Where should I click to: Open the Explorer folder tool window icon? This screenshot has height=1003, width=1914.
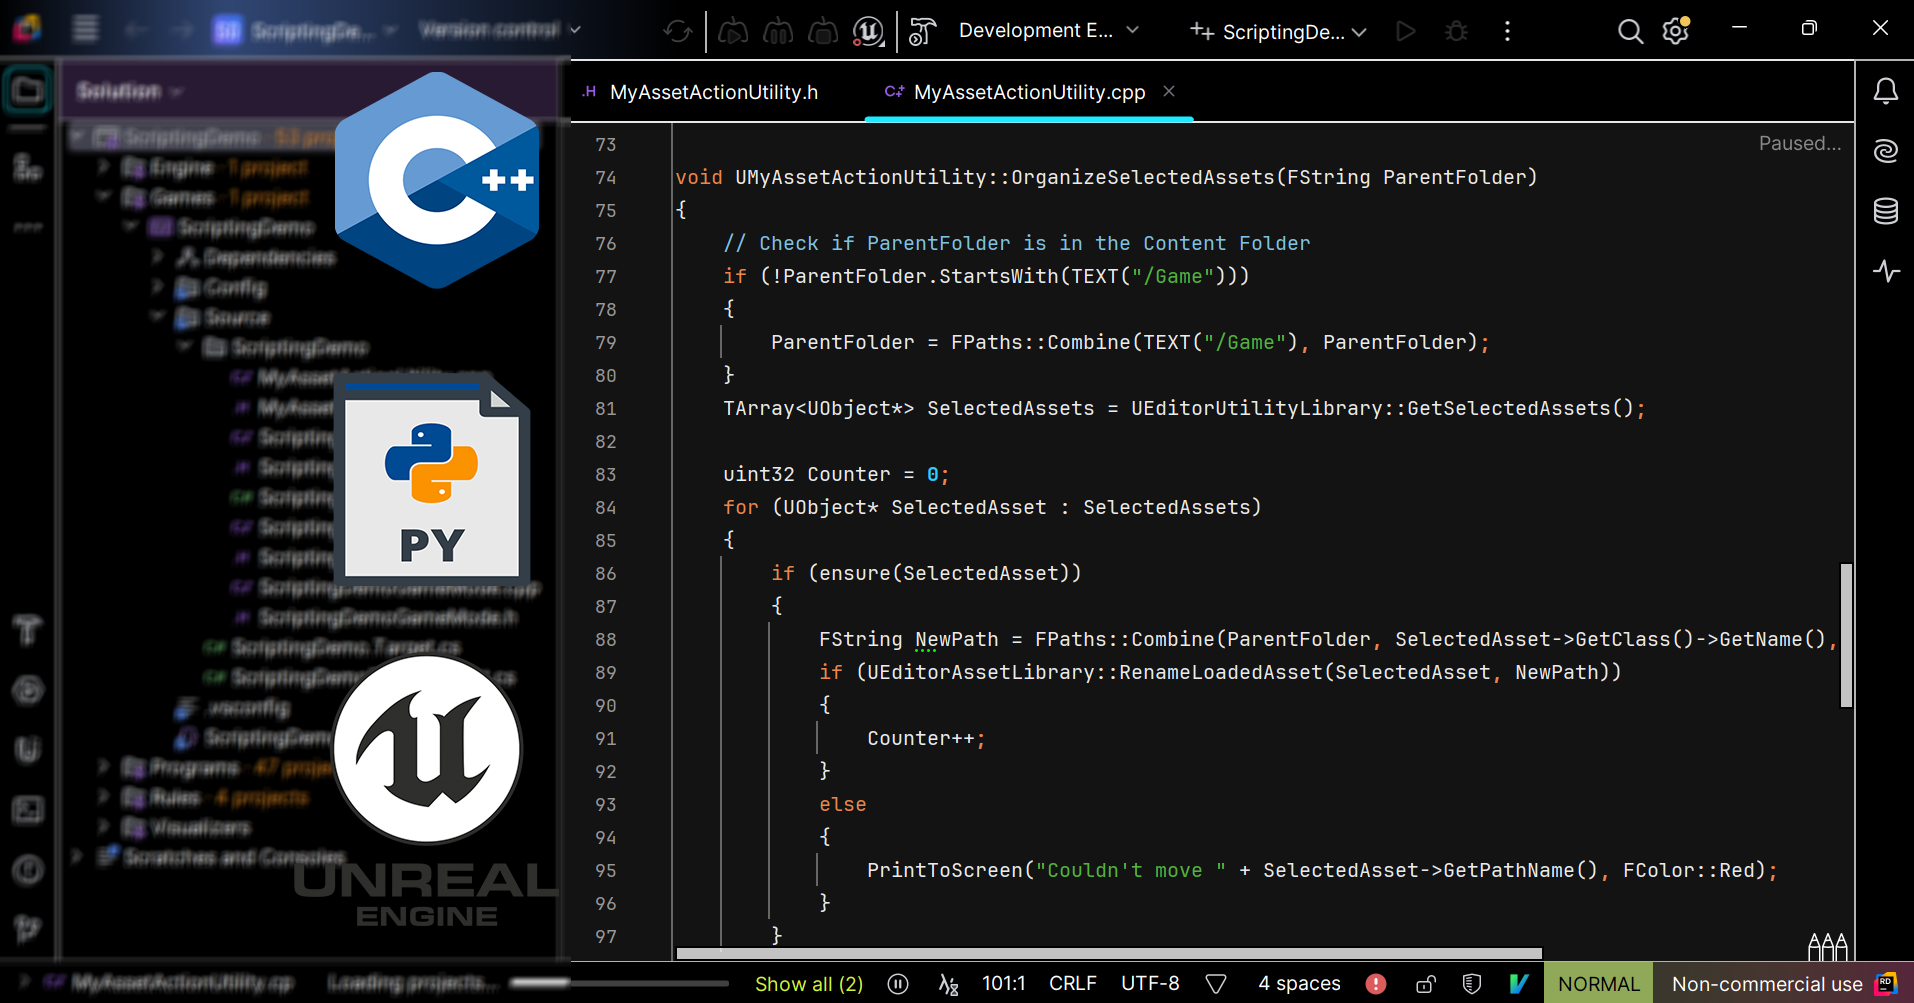(x=28, y=91)
